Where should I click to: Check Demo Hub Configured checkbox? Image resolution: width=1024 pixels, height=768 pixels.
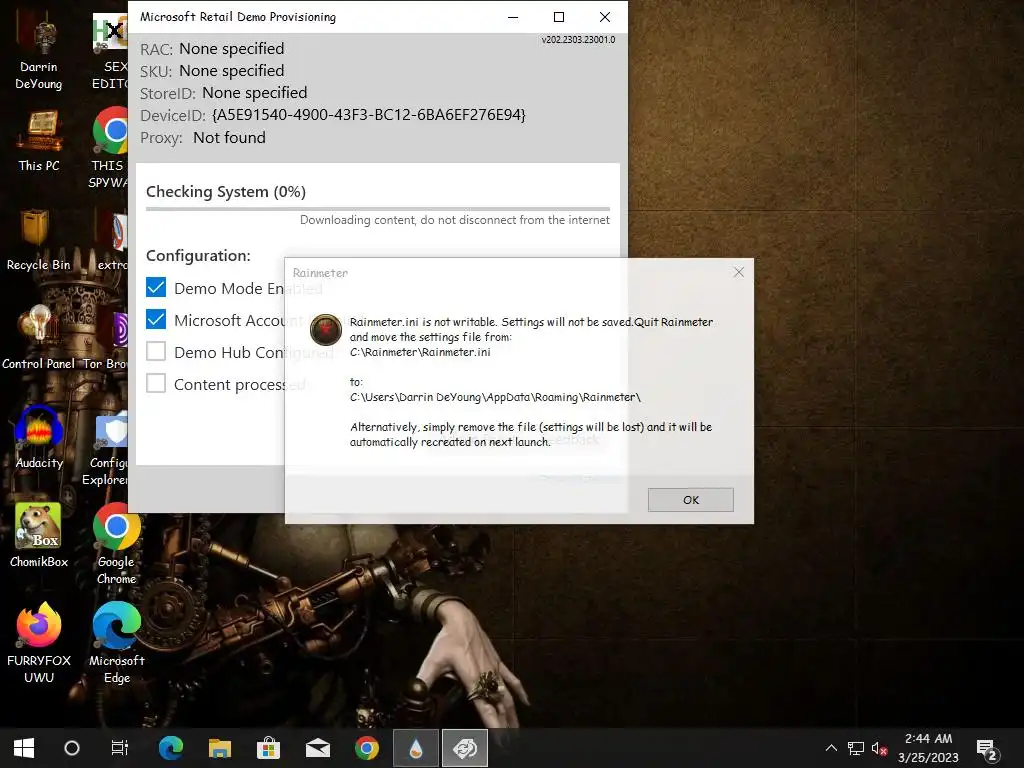tap(156, 351)
